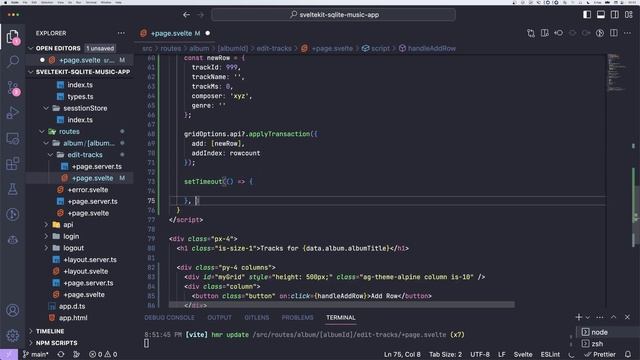Screen dimensions: 640x360
Task: Toggle the bottom panel layout icon
Action: pos(601,15)
